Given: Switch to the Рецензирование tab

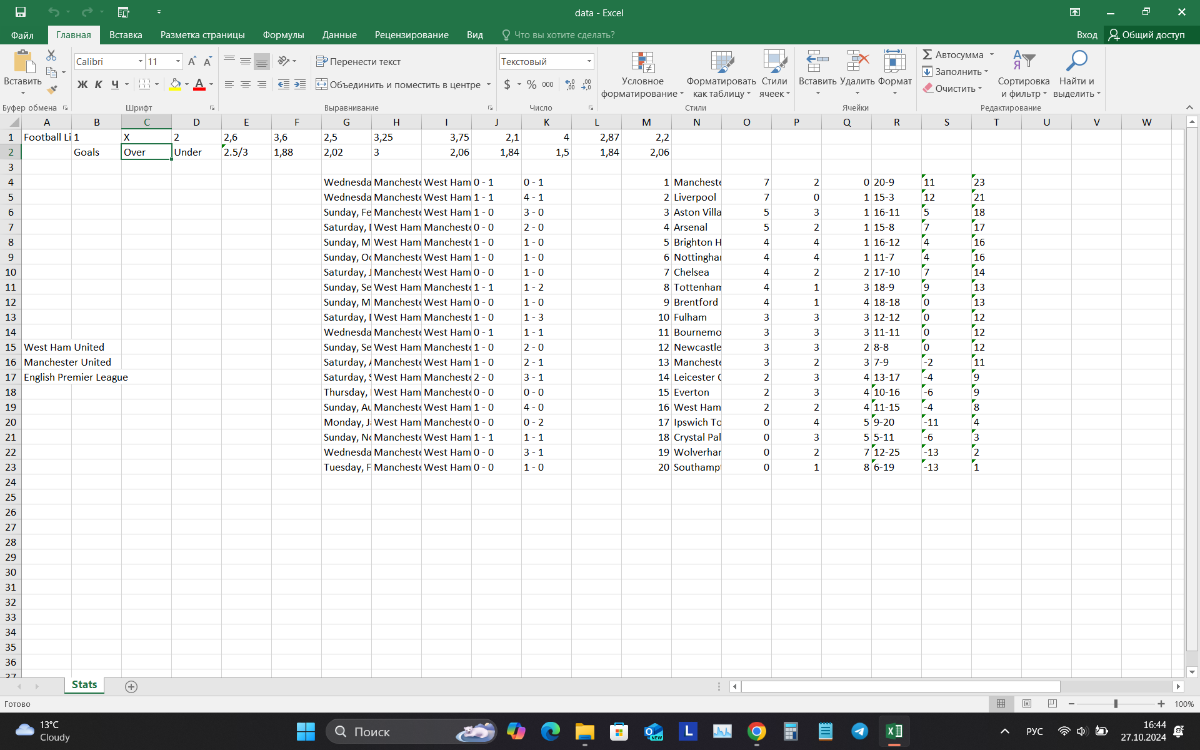Looking at the screenshot, I should click(x=412, y=34).
